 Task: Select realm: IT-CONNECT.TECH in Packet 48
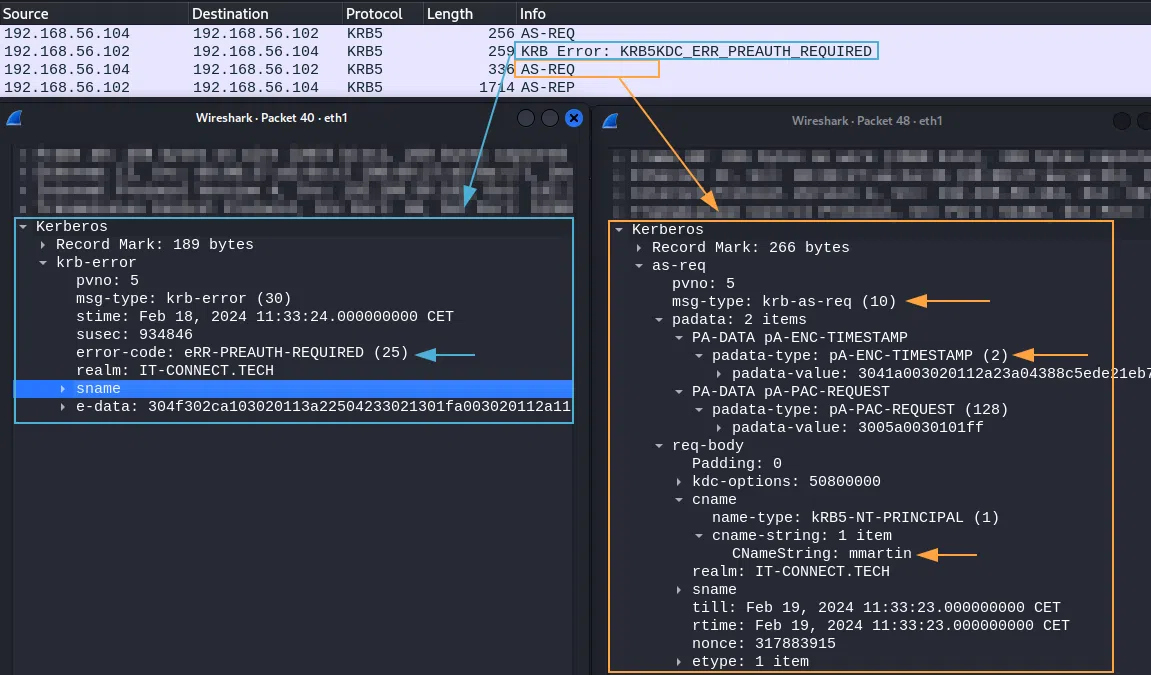click(791, 572)
